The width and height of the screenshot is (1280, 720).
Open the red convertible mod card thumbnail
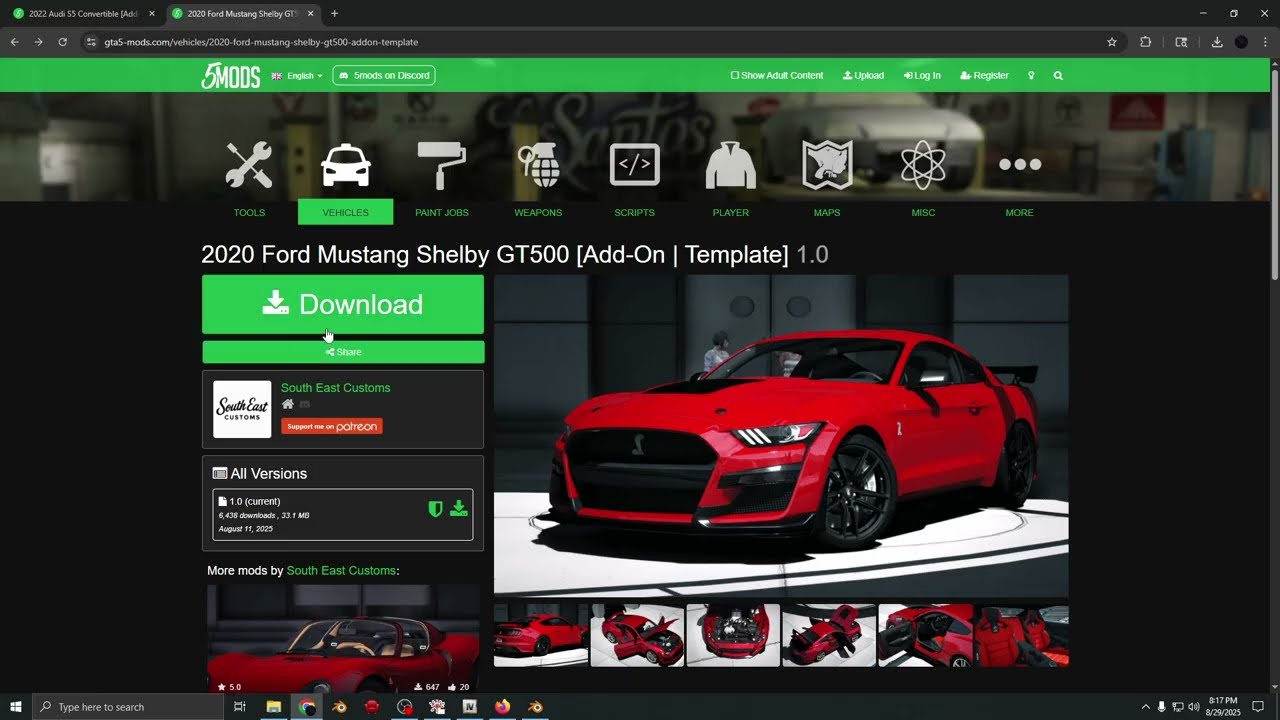pyautogui.click(x=343, y=639)
